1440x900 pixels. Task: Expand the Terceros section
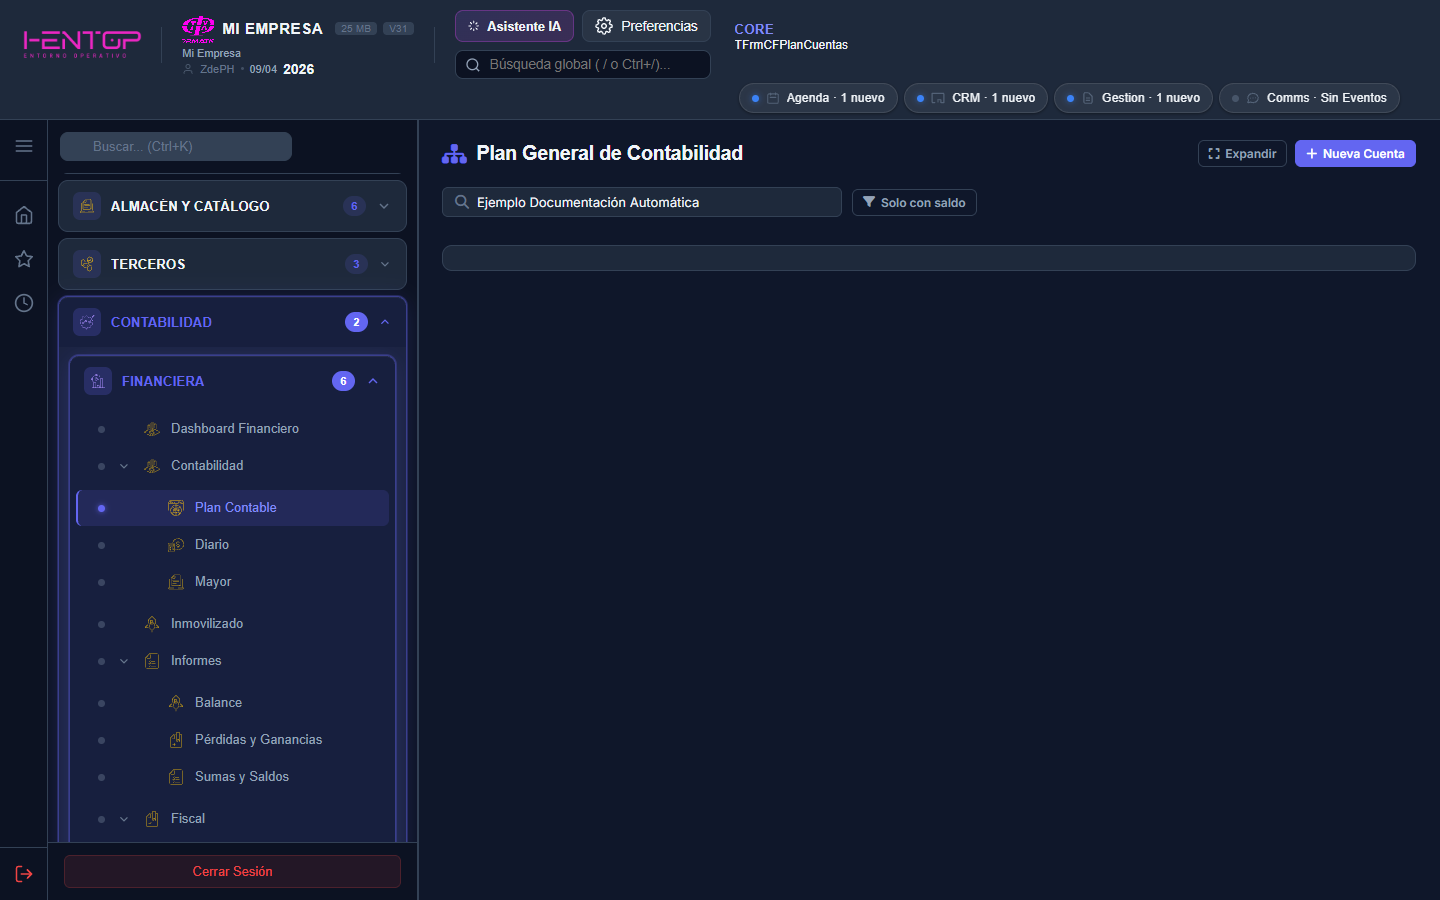click(384, 264)
